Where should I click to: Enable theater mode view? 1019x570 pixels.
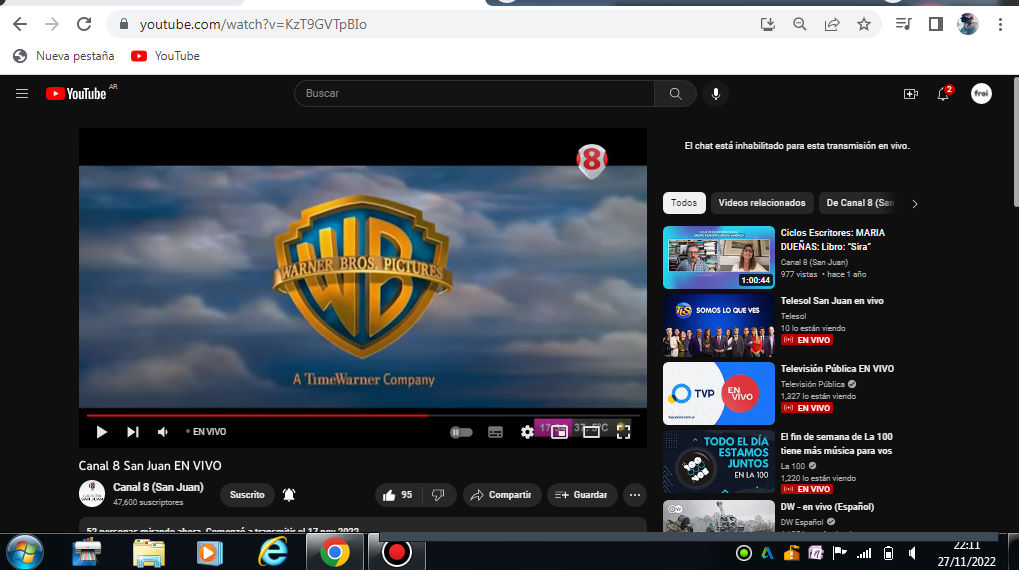coord(591,432)
